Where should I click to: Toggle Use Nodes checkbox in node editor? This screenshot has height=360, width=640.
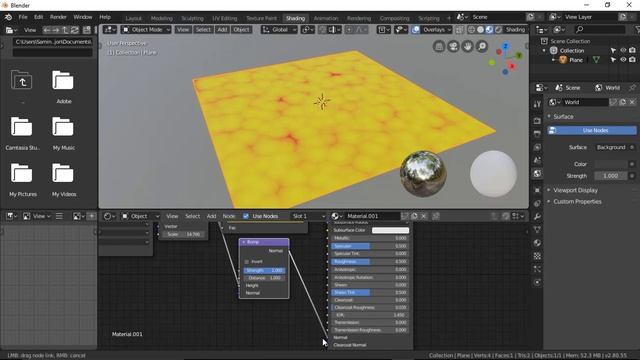pos(246,216)
